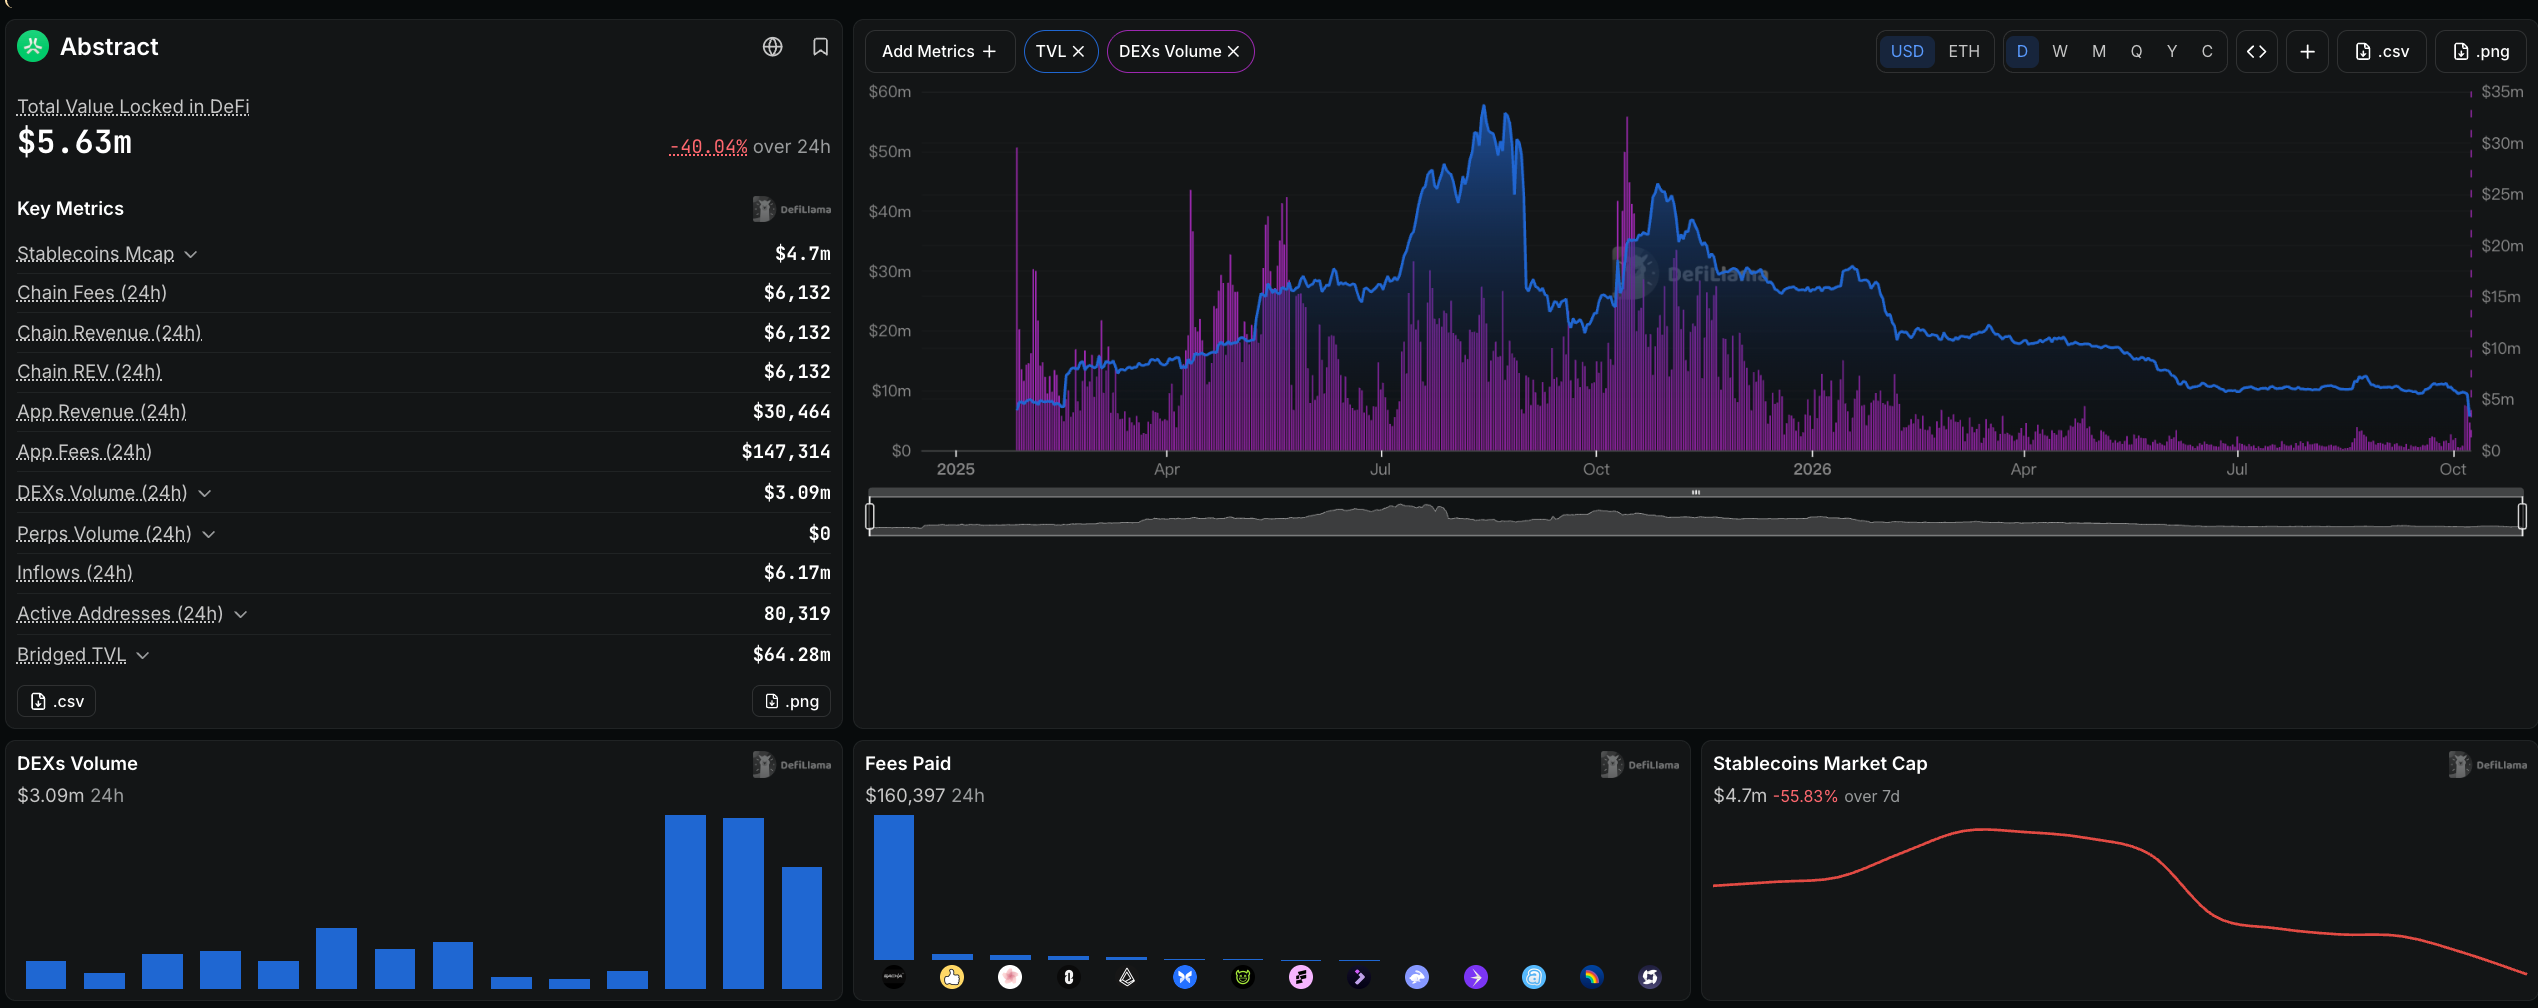Select cumulative (C) chart option
Screen dimensions: 2538x1008
pos(2207,52)
